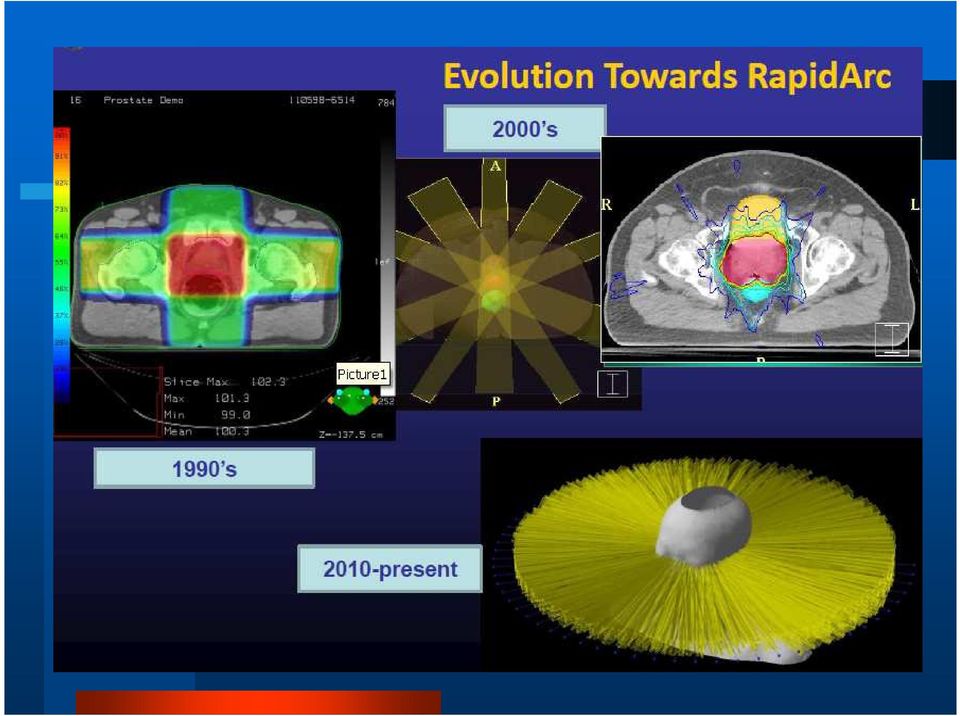Screen dimensions: 960x716
Task: Click the cyan rectum contour on the CT
Action: [x=758, y=295]
